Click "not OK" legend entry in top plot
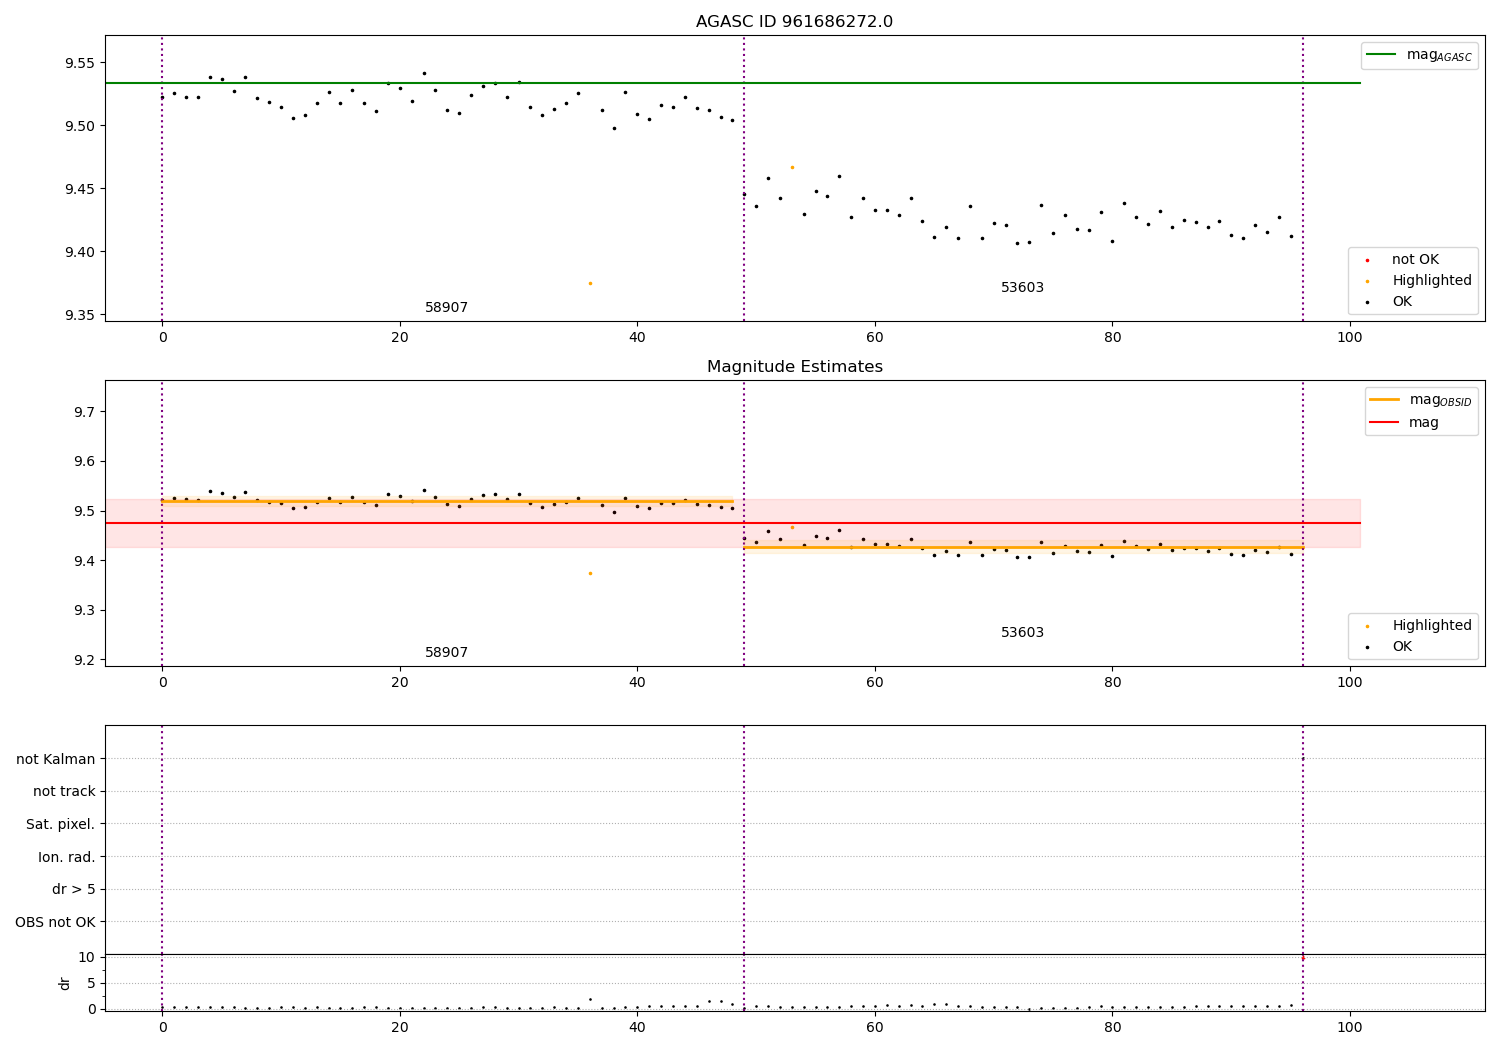 pos(1414,260)
